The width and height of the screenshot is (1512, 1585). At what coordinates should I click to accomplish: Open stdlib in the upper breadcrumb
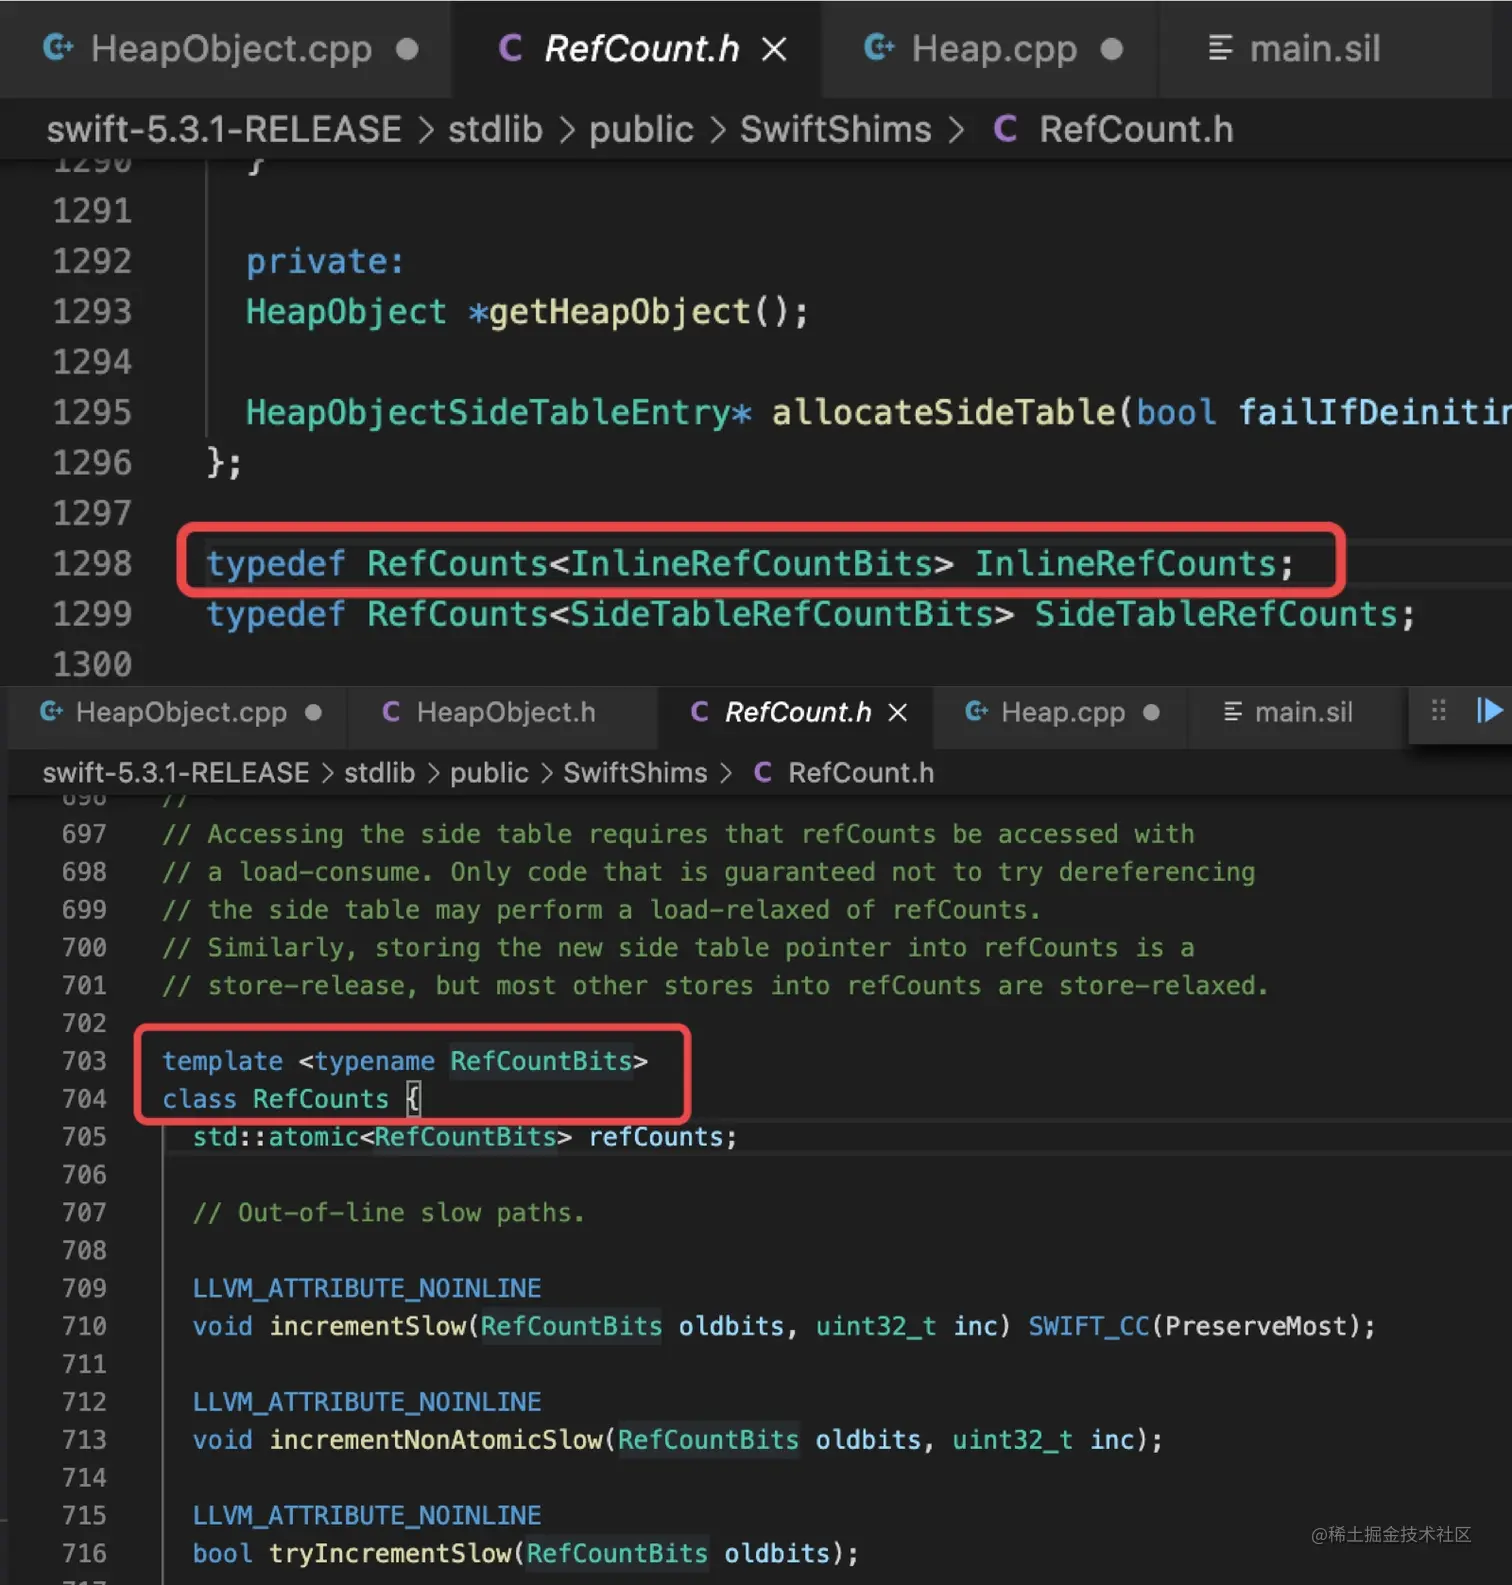tap(495, 129)
